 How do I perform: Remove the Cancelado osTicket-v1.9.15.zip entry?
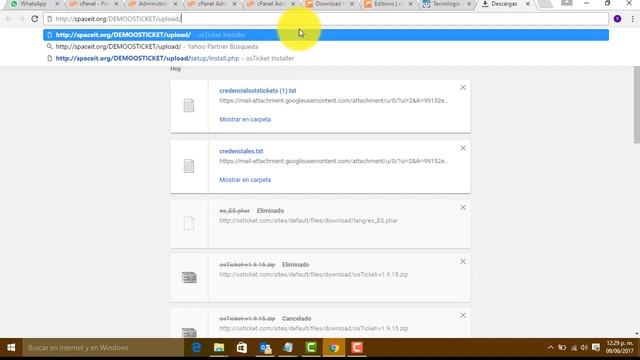pyautogui.click(x=463, y=315)
